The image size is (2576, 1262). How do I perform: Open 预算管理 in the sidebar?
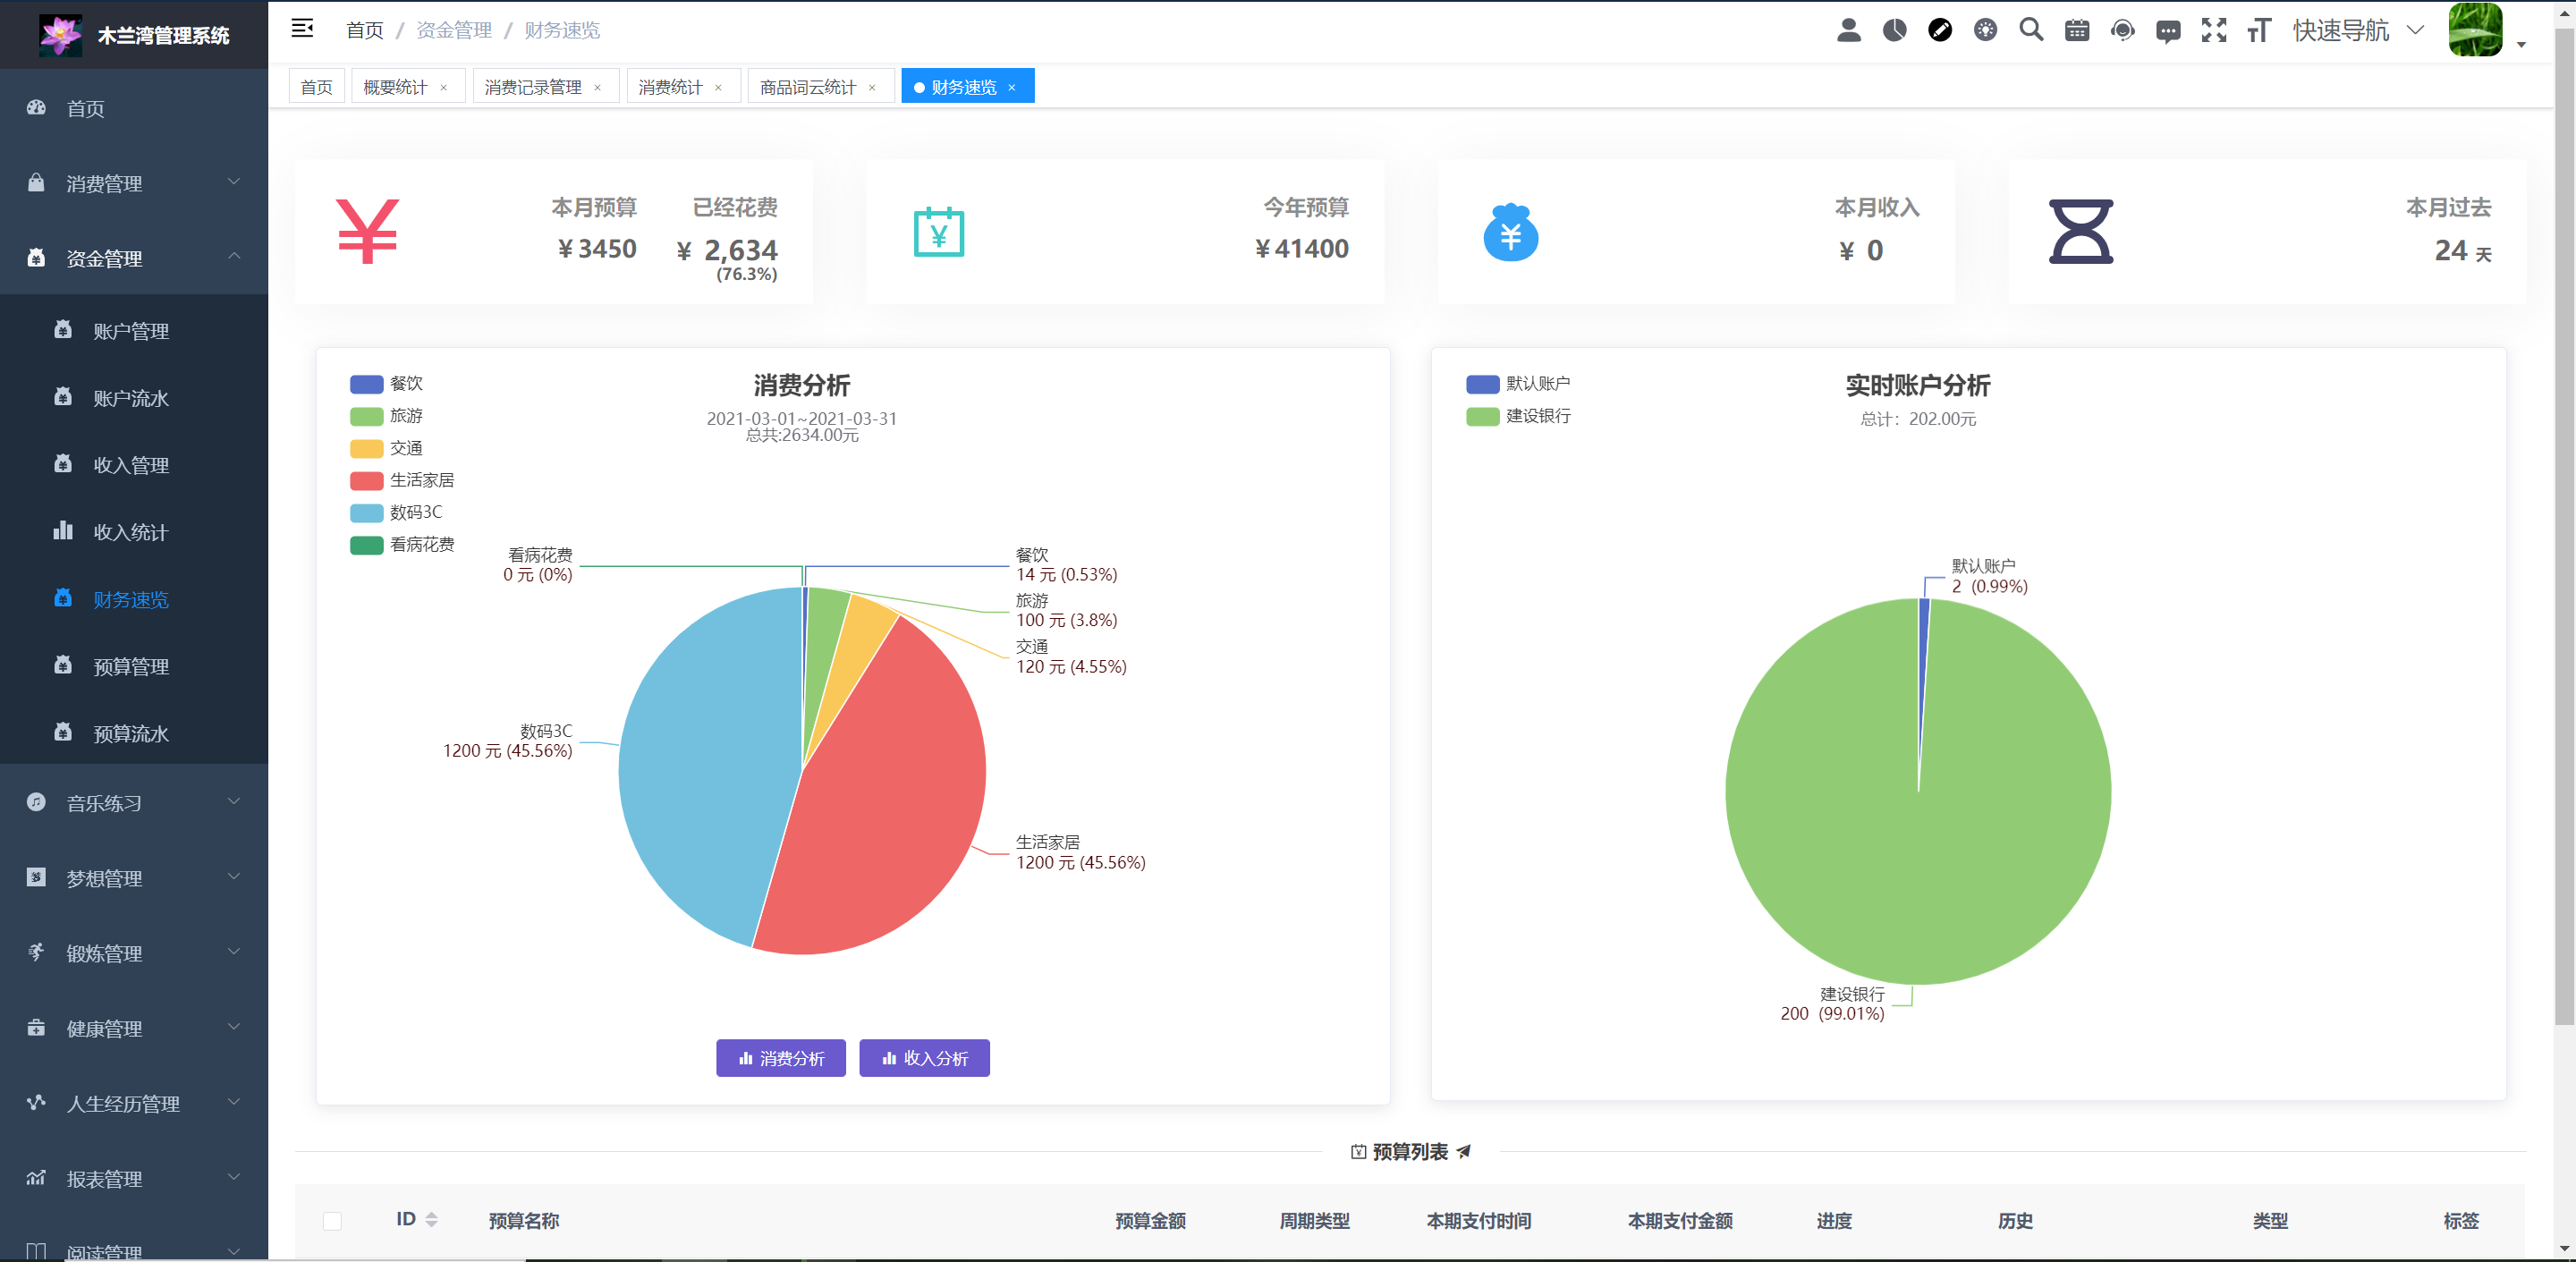click(x=134, y=666)
